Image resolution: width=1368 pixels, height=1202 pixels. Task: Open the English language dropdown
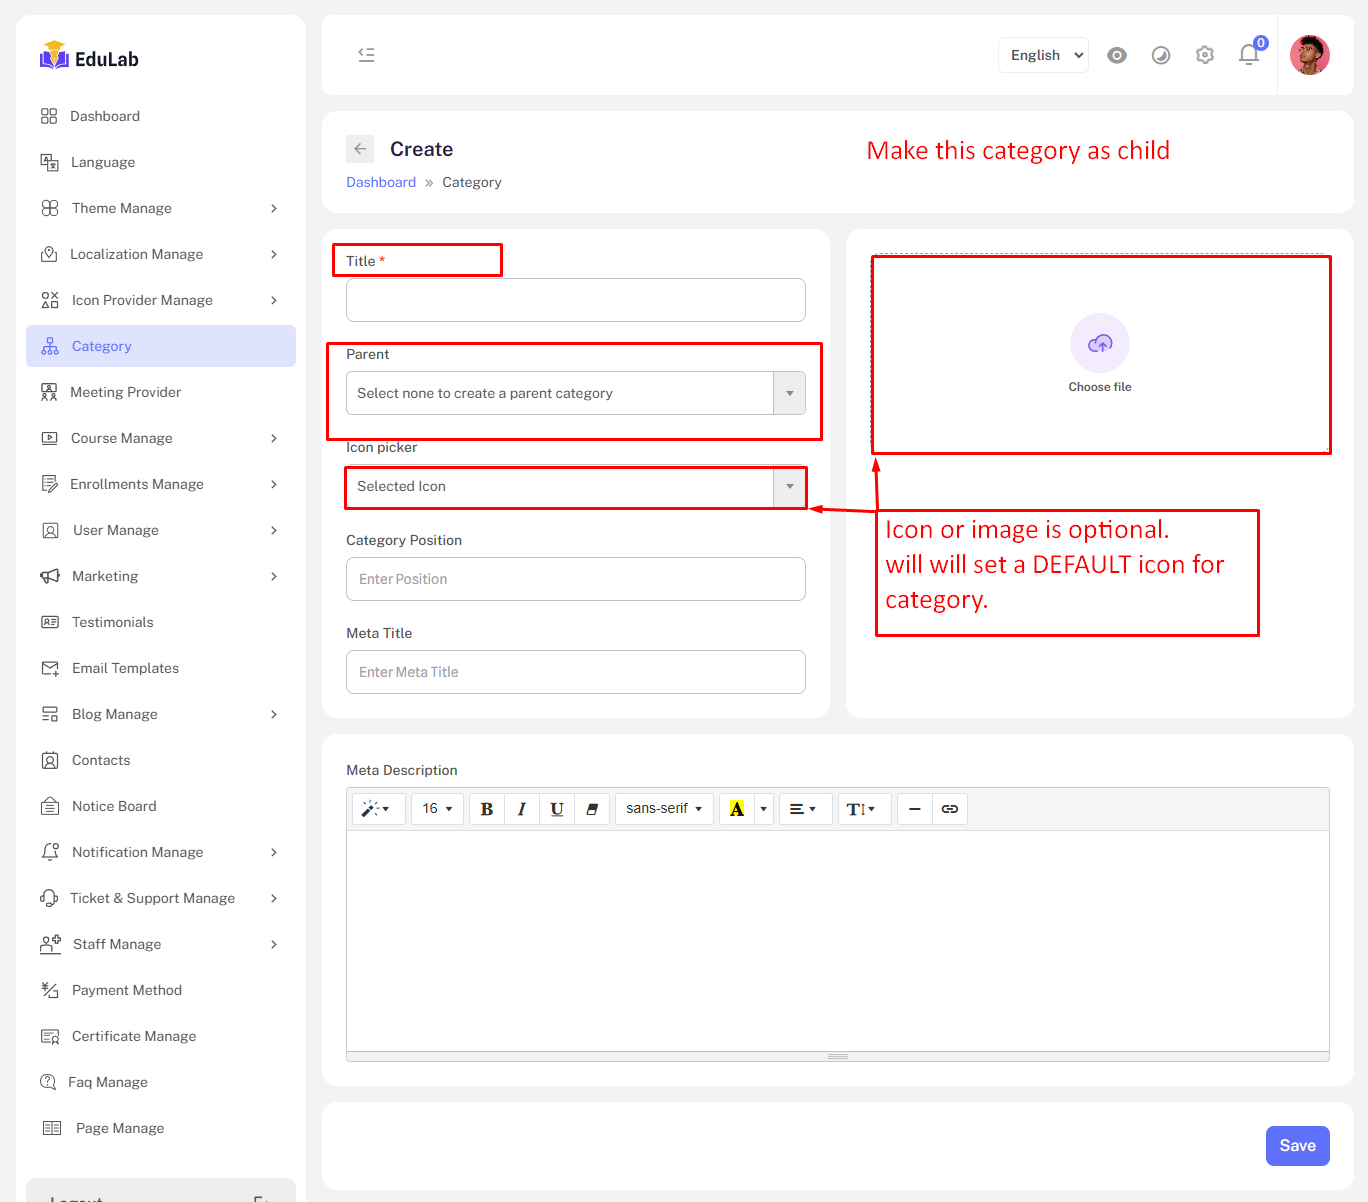point(1043,55)
